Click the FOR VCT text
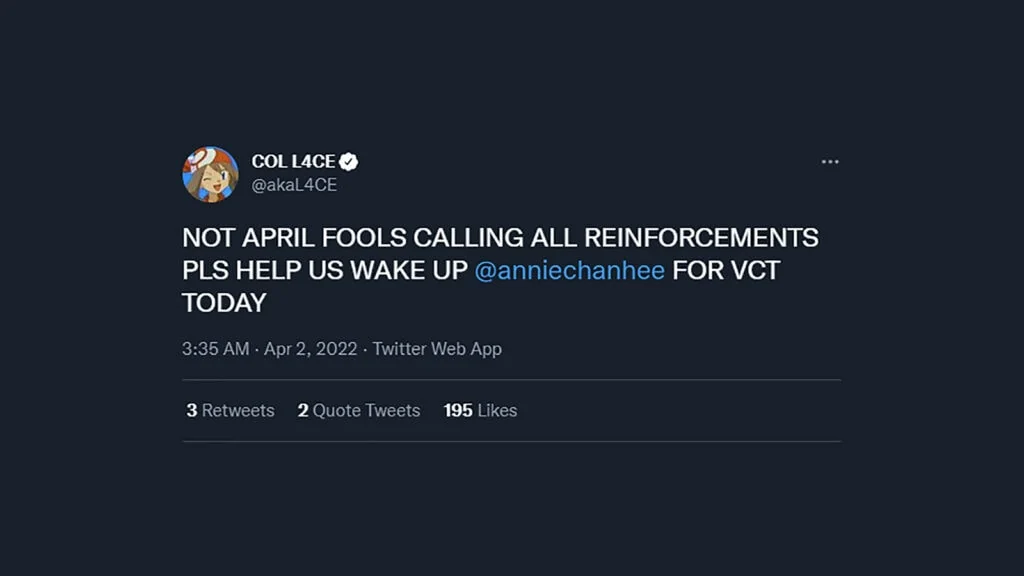This screenshot has height=576, width=1024. tap(726, 270)
